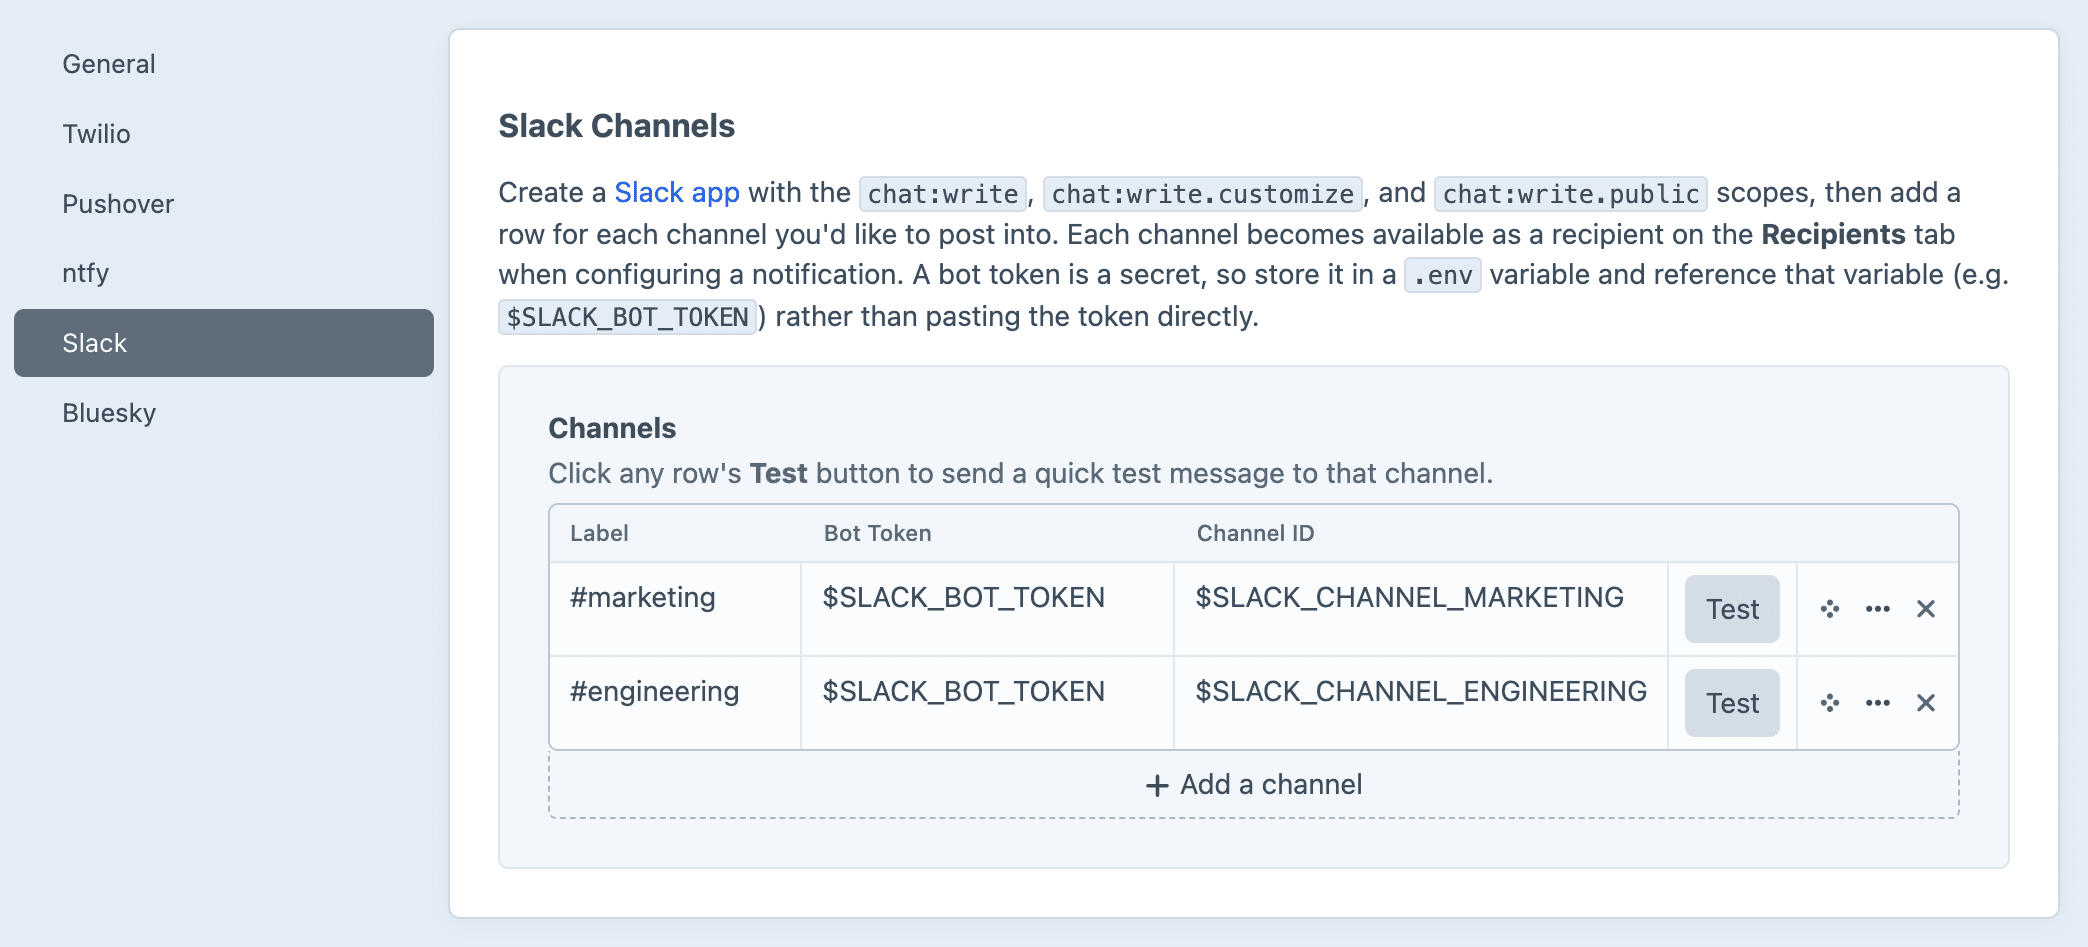The width and height of the screenshot is (2088, 947).
Task: Click the Slack Channels heading
Action: click(617, 126)
